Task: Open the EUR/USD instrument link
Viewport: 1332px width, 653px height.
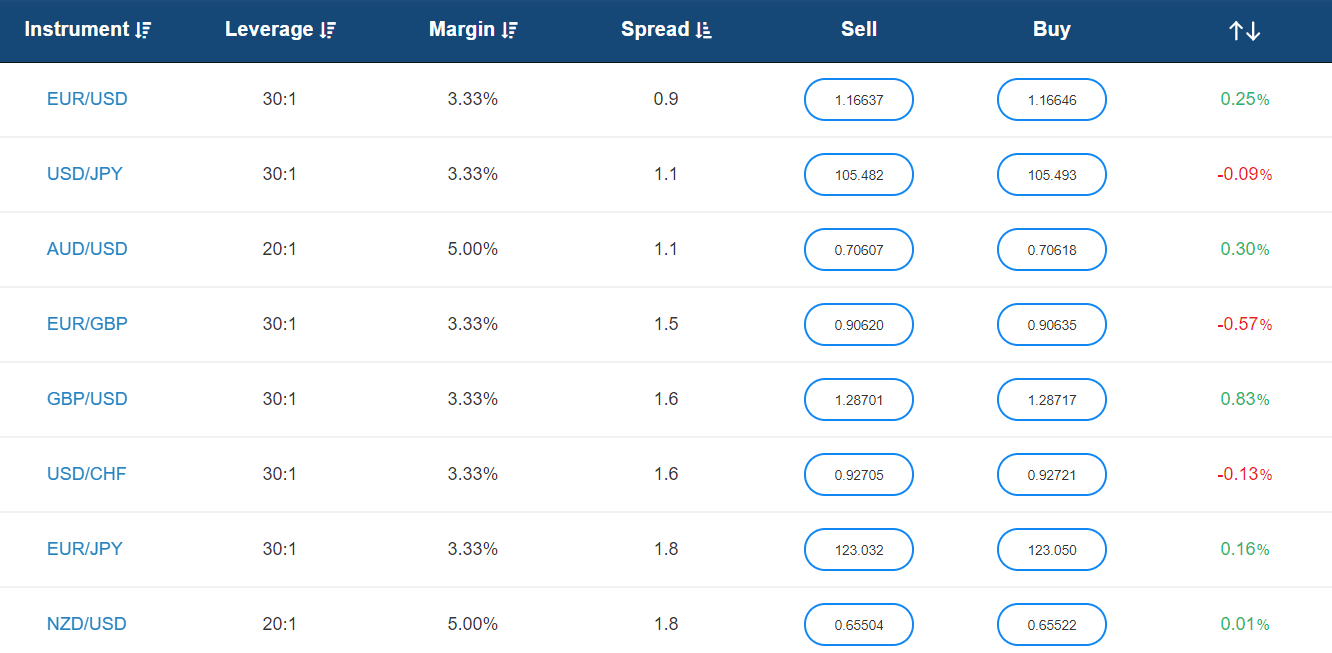Action: click(x=87, y=99)
